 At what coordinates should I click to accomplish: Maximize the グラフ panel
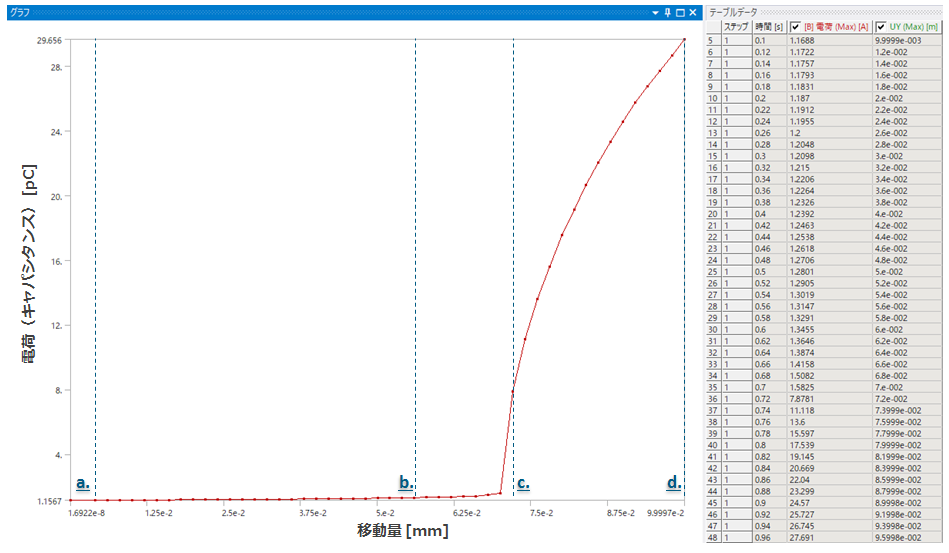pyautogui.click(x=680, y=13)
